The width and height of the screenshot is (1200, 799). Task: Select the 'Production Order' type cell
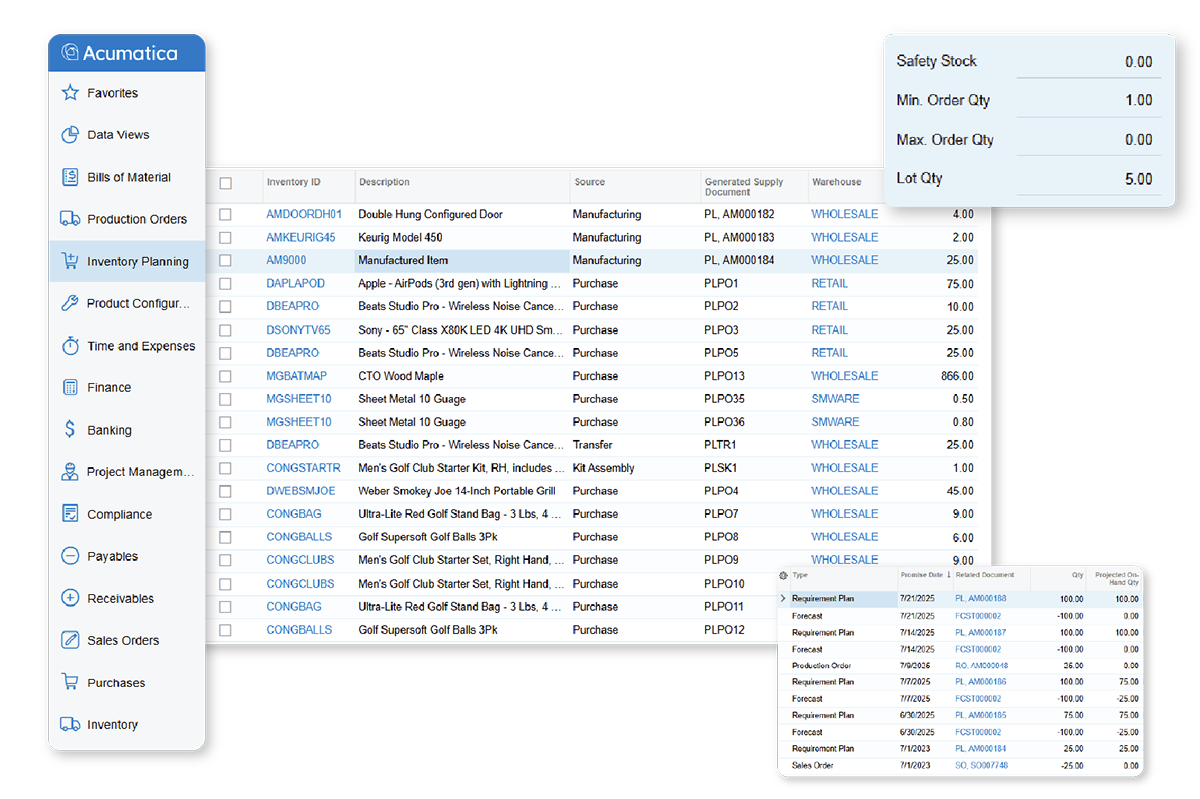pos(821,665)
